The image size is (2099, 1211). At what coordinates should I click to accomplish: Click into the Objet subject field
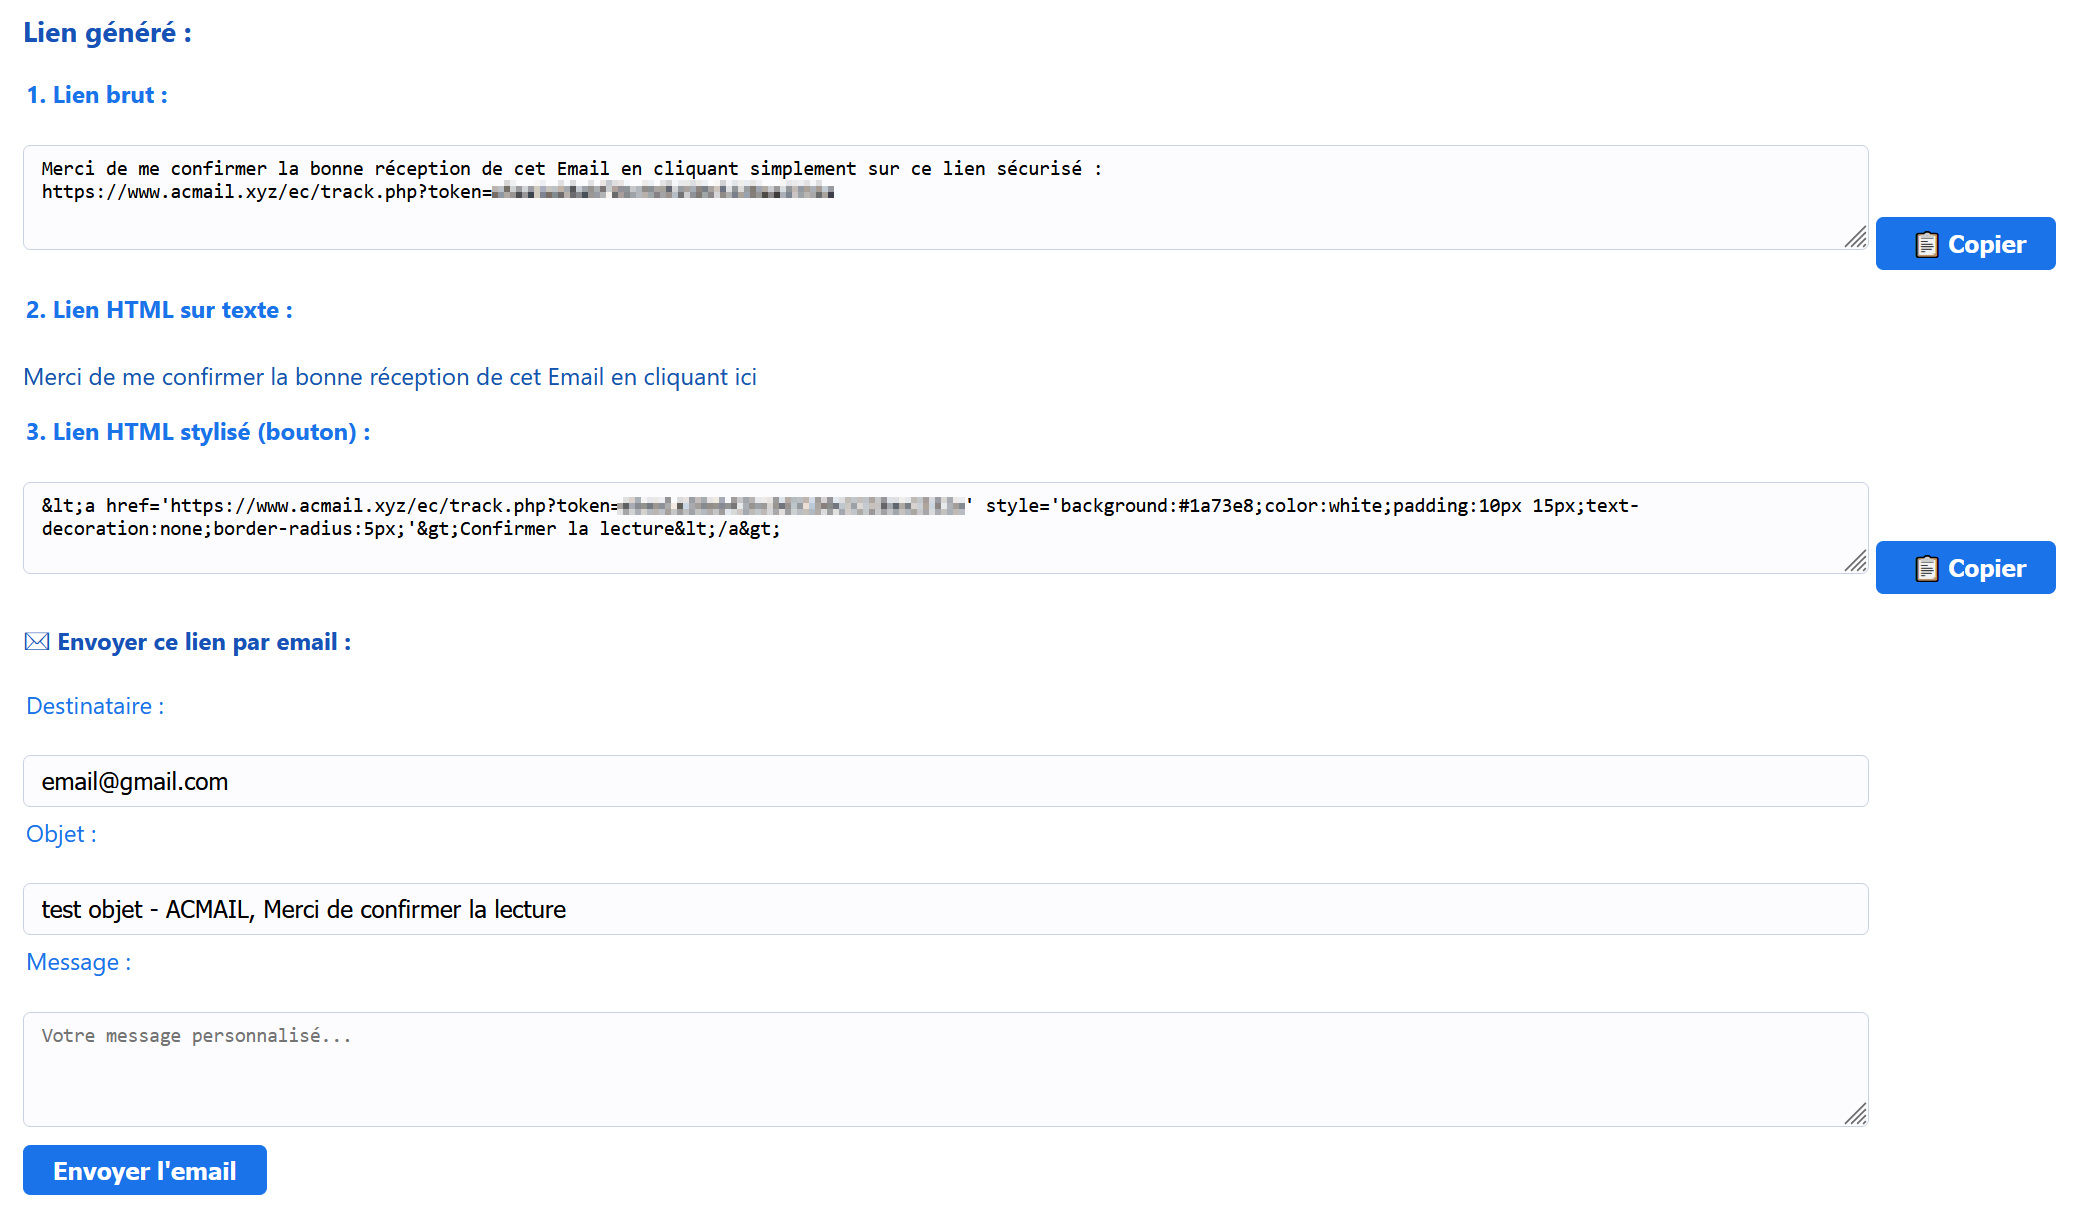click(x=945, y=909)
